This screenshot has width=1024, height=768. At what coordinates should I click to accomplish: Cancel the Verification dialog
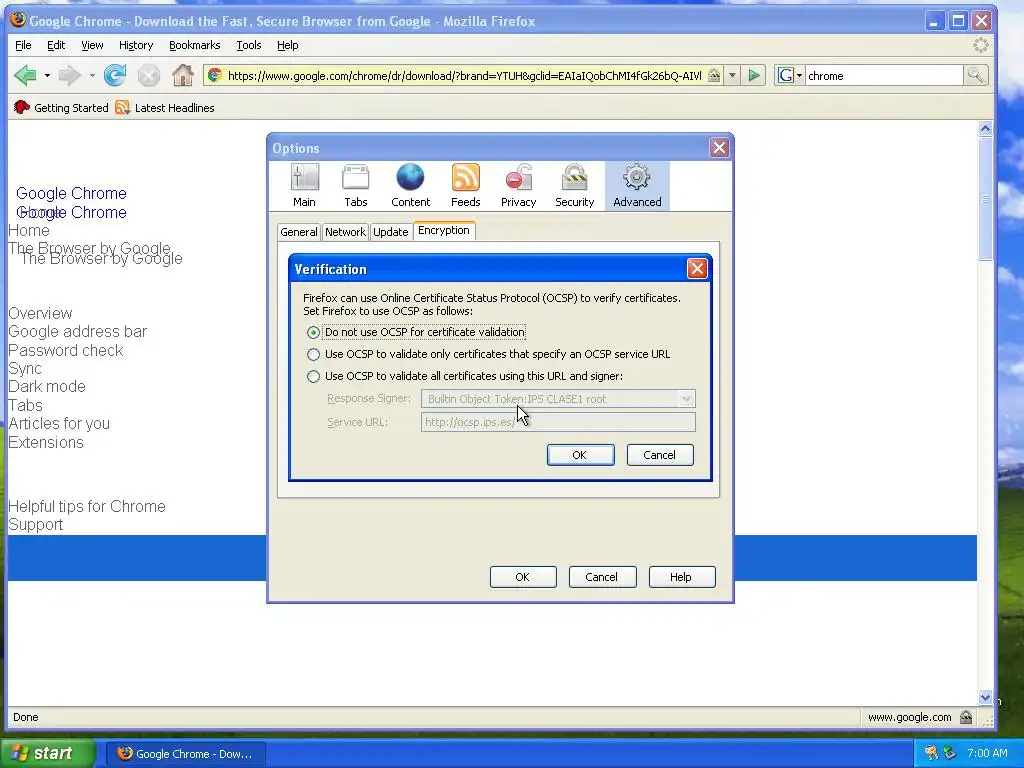point(660,455)
